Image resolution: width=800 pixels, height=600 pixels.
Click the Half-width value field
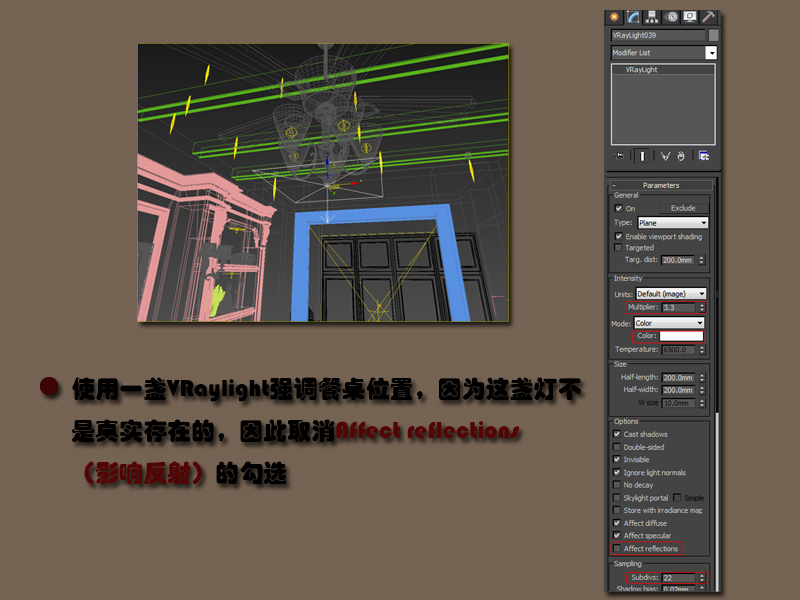click(679, 390)
